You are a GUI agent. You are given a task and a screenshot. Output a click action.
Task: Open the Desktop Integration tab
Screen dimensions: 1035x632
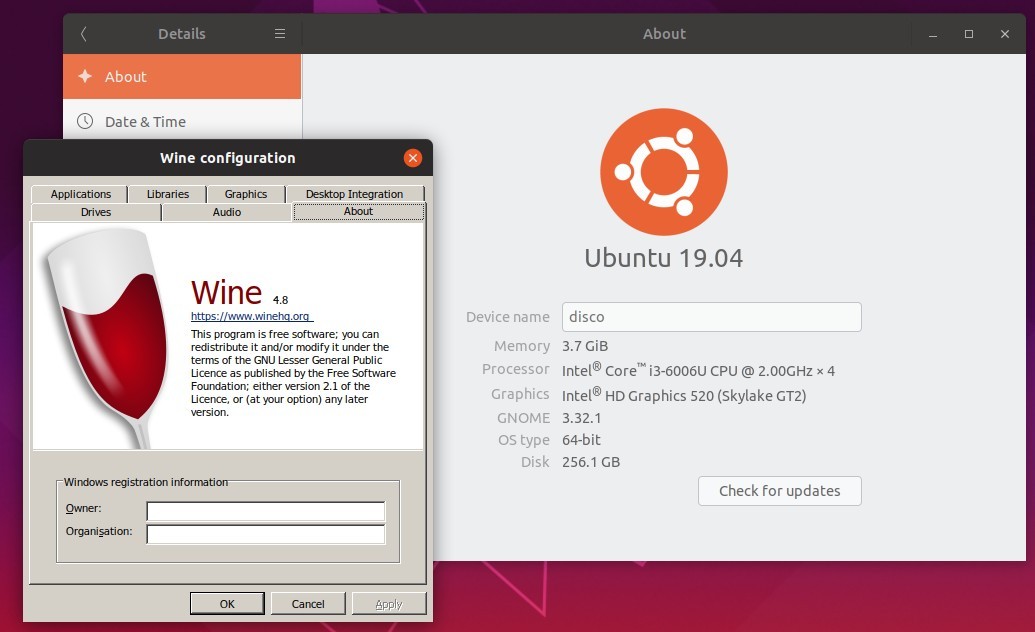click(x=354, y=194)
